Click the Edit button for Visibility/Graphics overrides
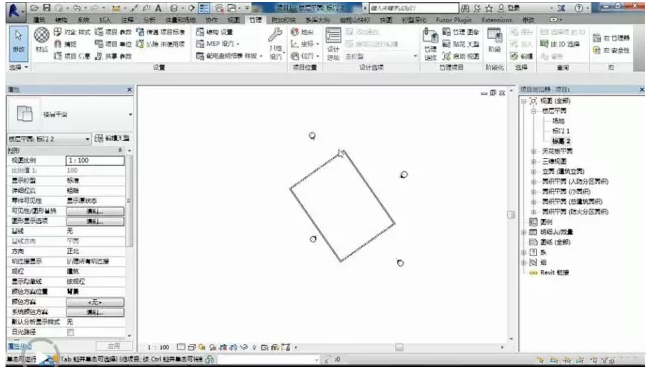 point(95,211)
